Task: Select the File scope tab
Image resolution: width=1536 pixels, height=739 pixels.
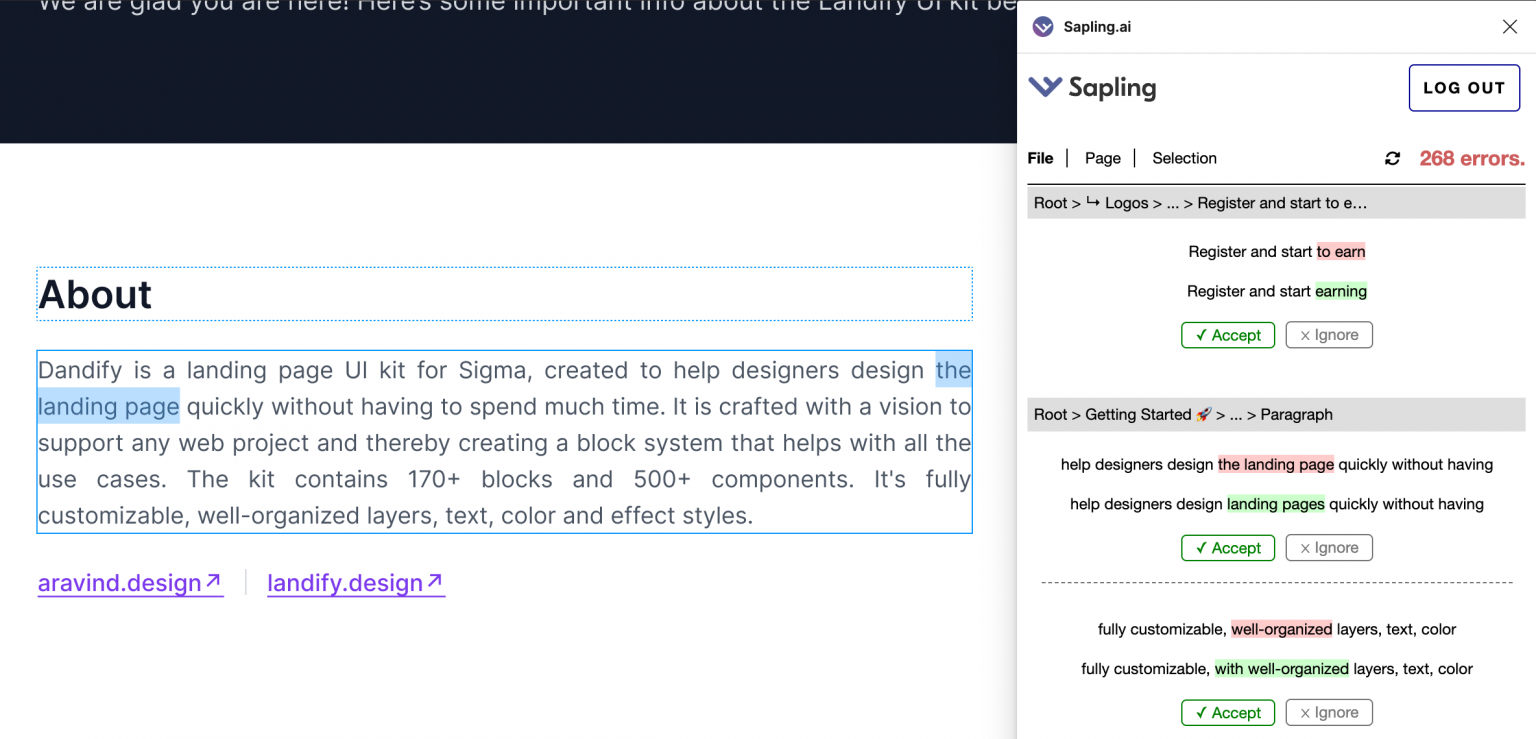Action: (x=1039, y=158)
